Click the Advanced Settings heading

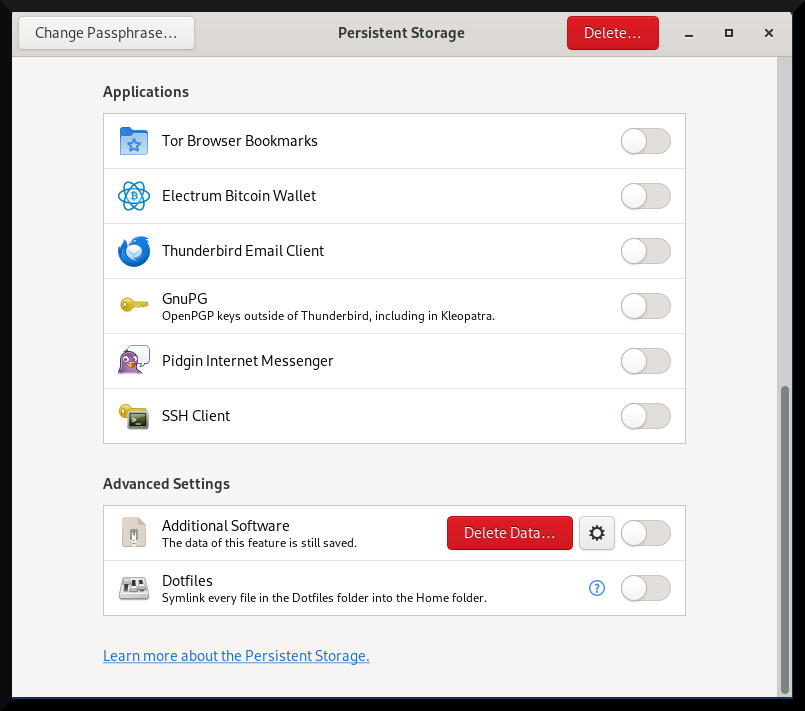166,484
